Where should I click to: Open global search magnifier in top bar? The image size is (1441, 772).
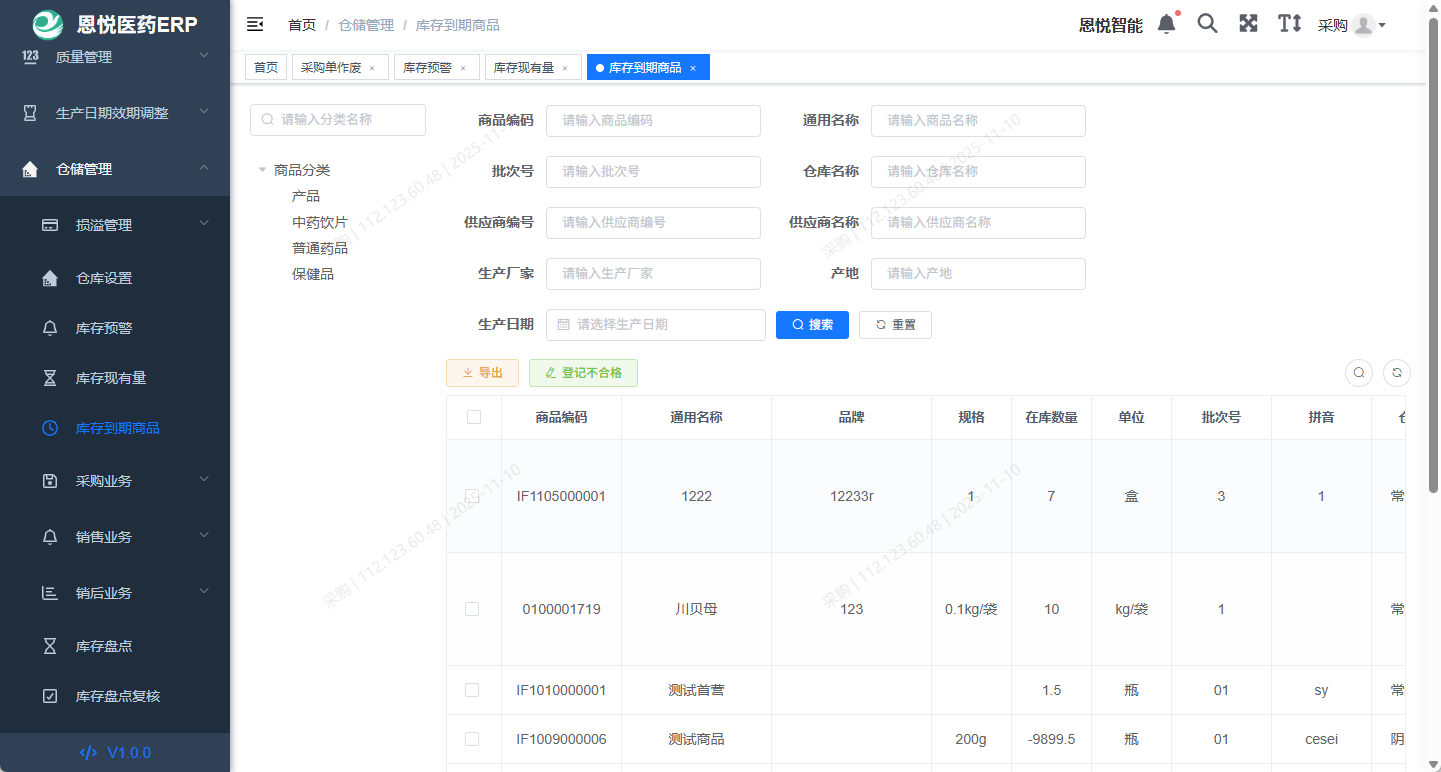click(x=1207, y=23)
